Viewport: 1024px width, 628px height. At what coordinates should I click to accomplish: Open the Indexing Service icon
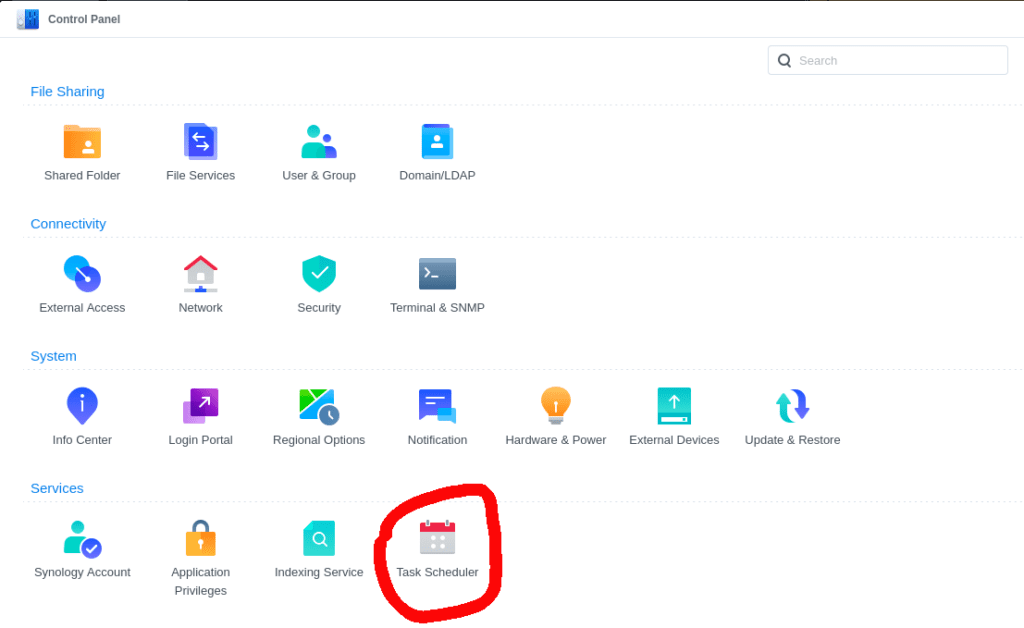tap(319, 538)
